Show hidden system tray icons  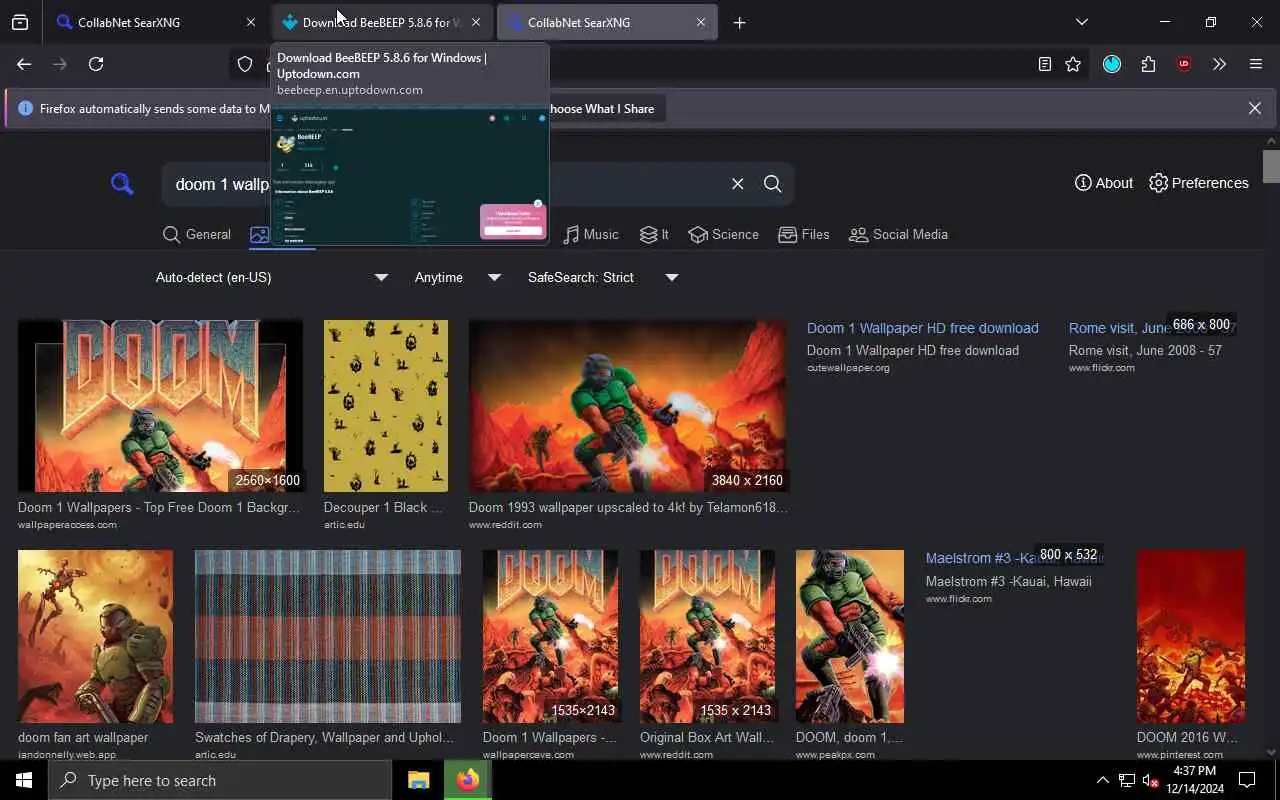1102,780
